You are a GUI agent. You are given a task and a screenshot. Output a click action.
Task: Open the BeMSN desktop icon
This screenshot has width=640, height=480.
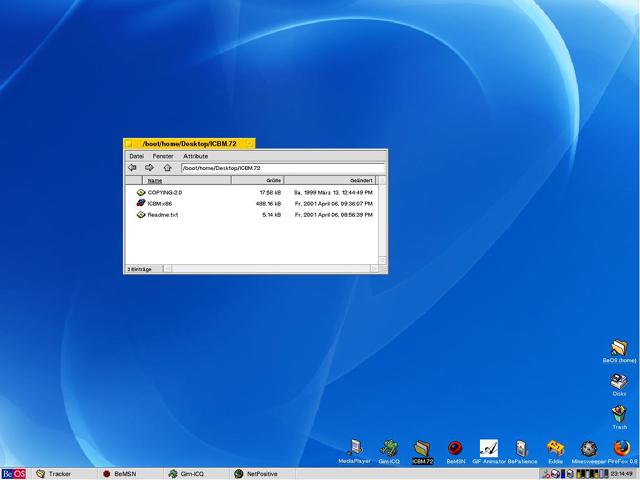point(455,448)
